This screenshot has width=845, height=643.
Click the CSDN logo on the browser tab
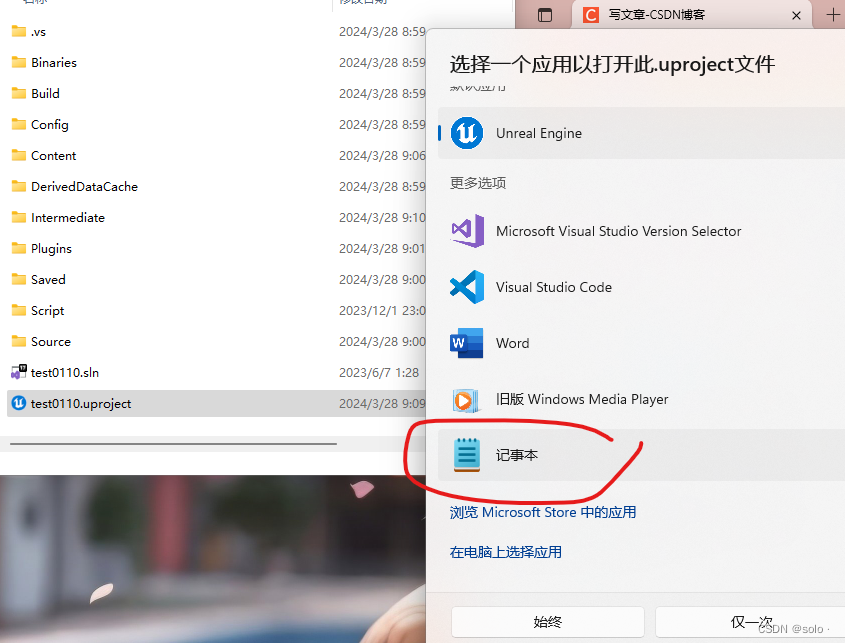tap(591, 15)
